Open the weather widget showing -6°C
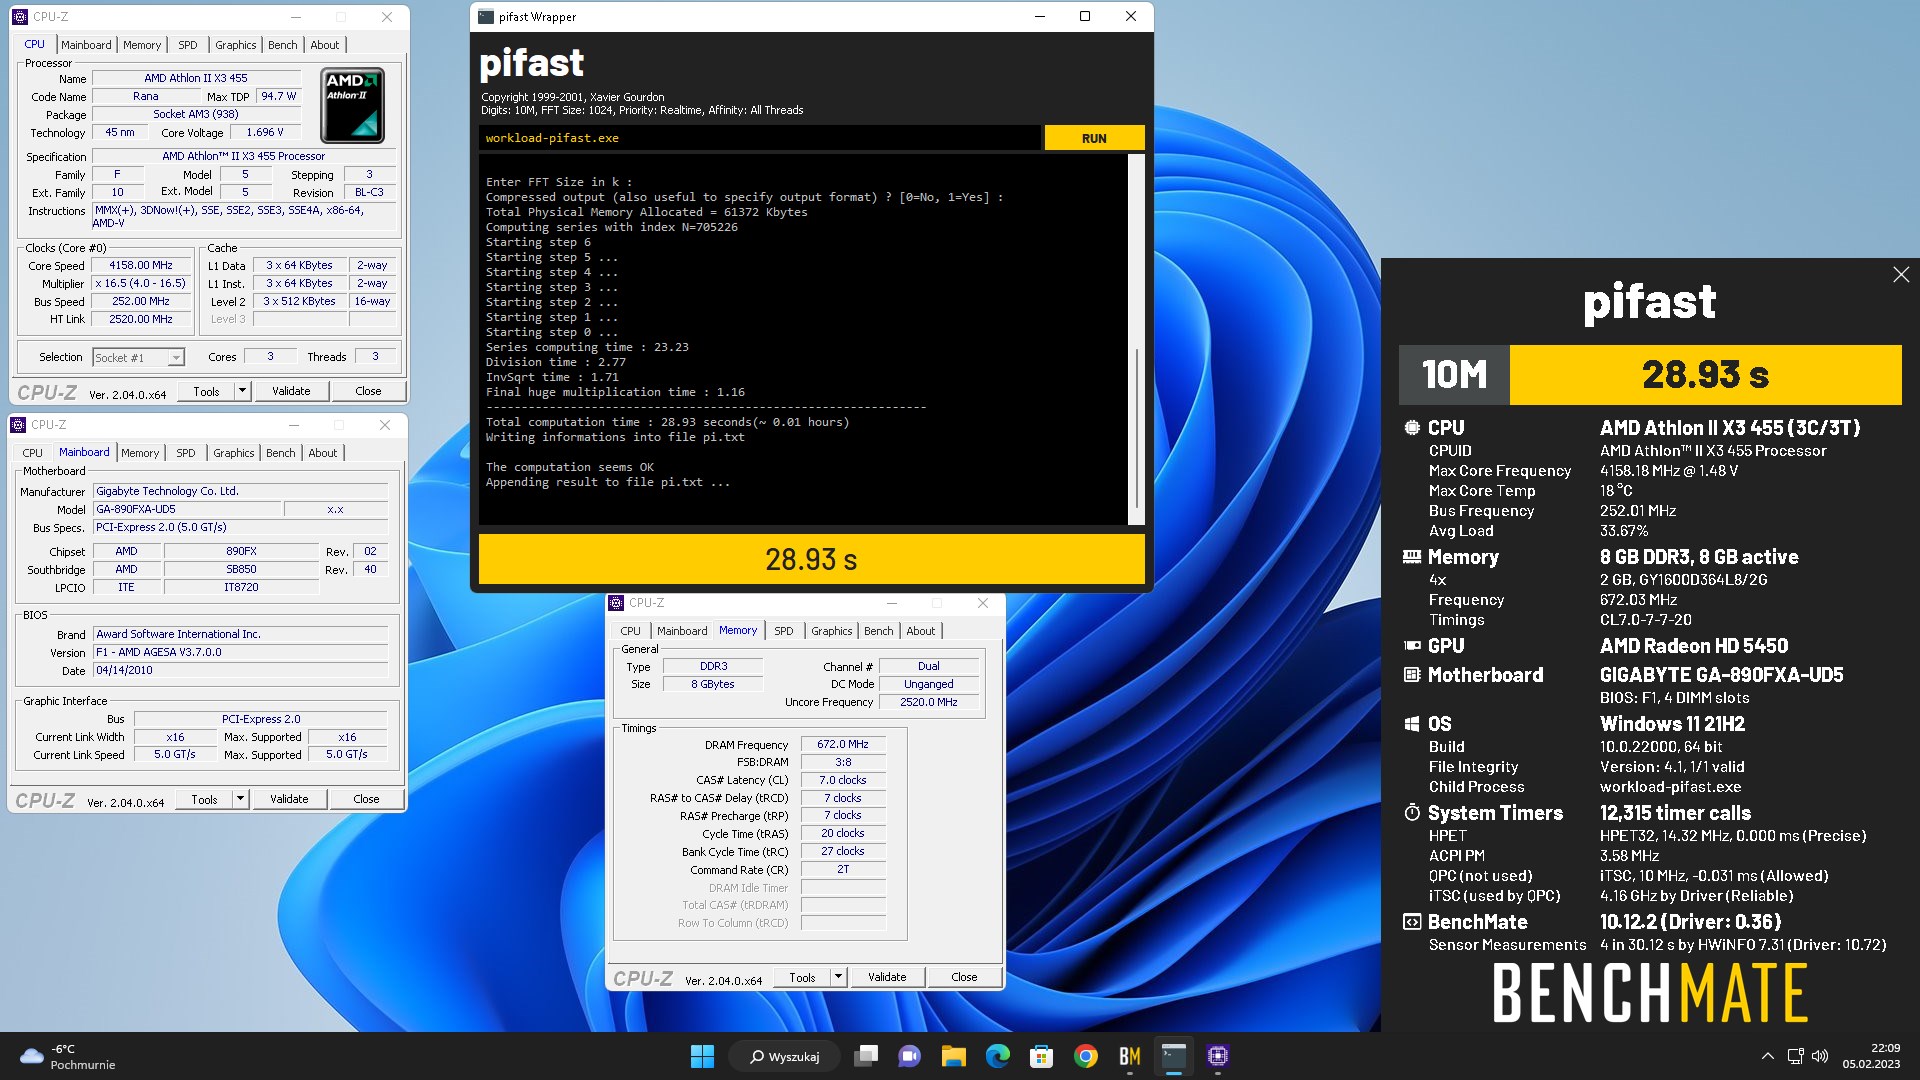 pos(67,1056)
